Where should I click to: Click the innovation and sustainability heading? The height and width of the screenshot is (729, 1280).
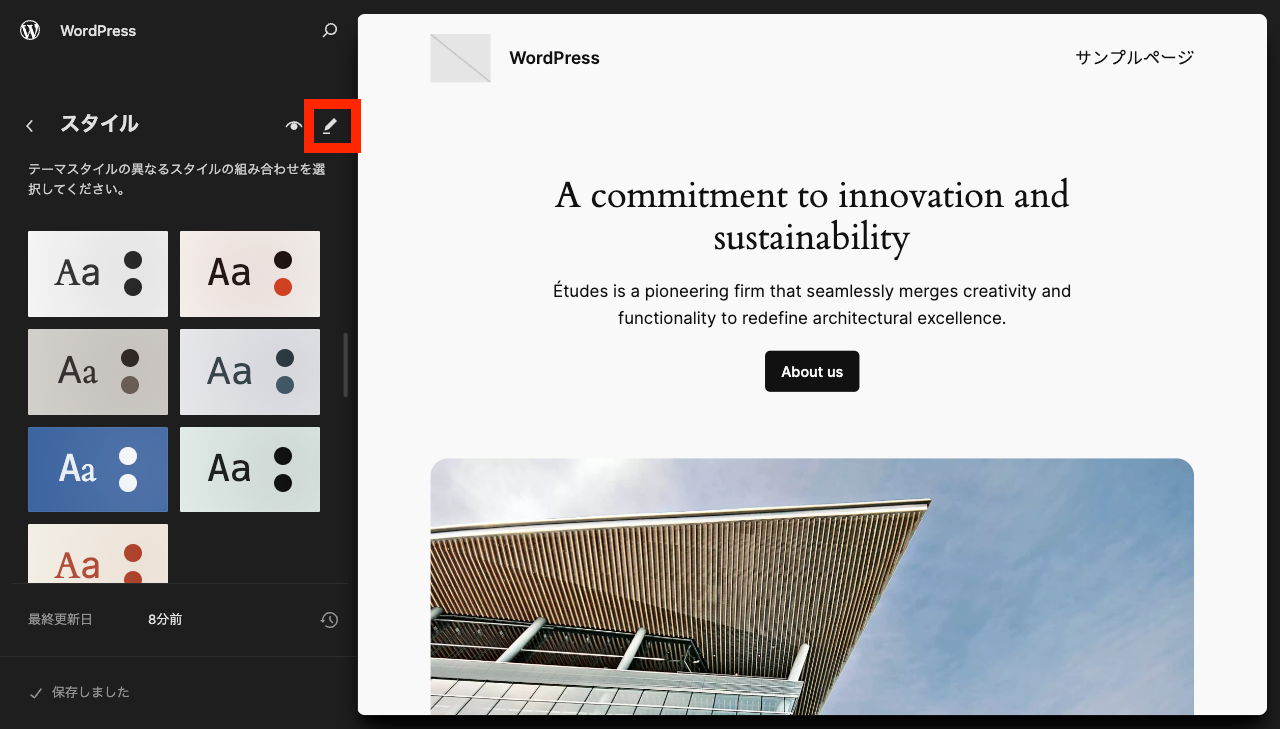812,216
